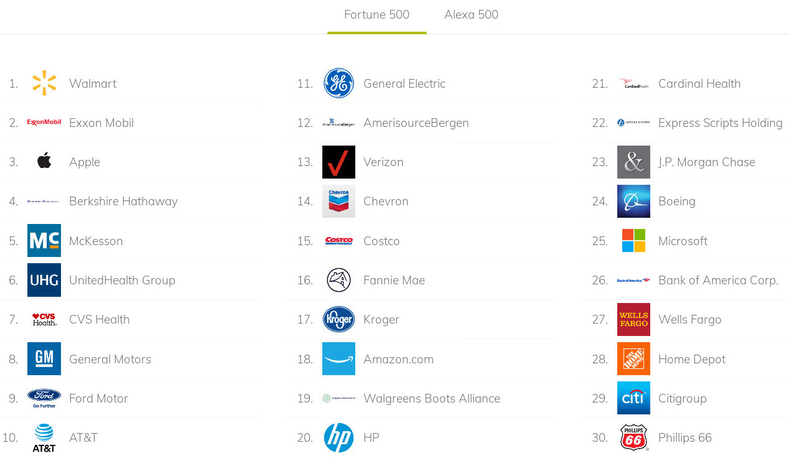
Task: Click the UnitedHealth Group name
Action: click(122, 280)
